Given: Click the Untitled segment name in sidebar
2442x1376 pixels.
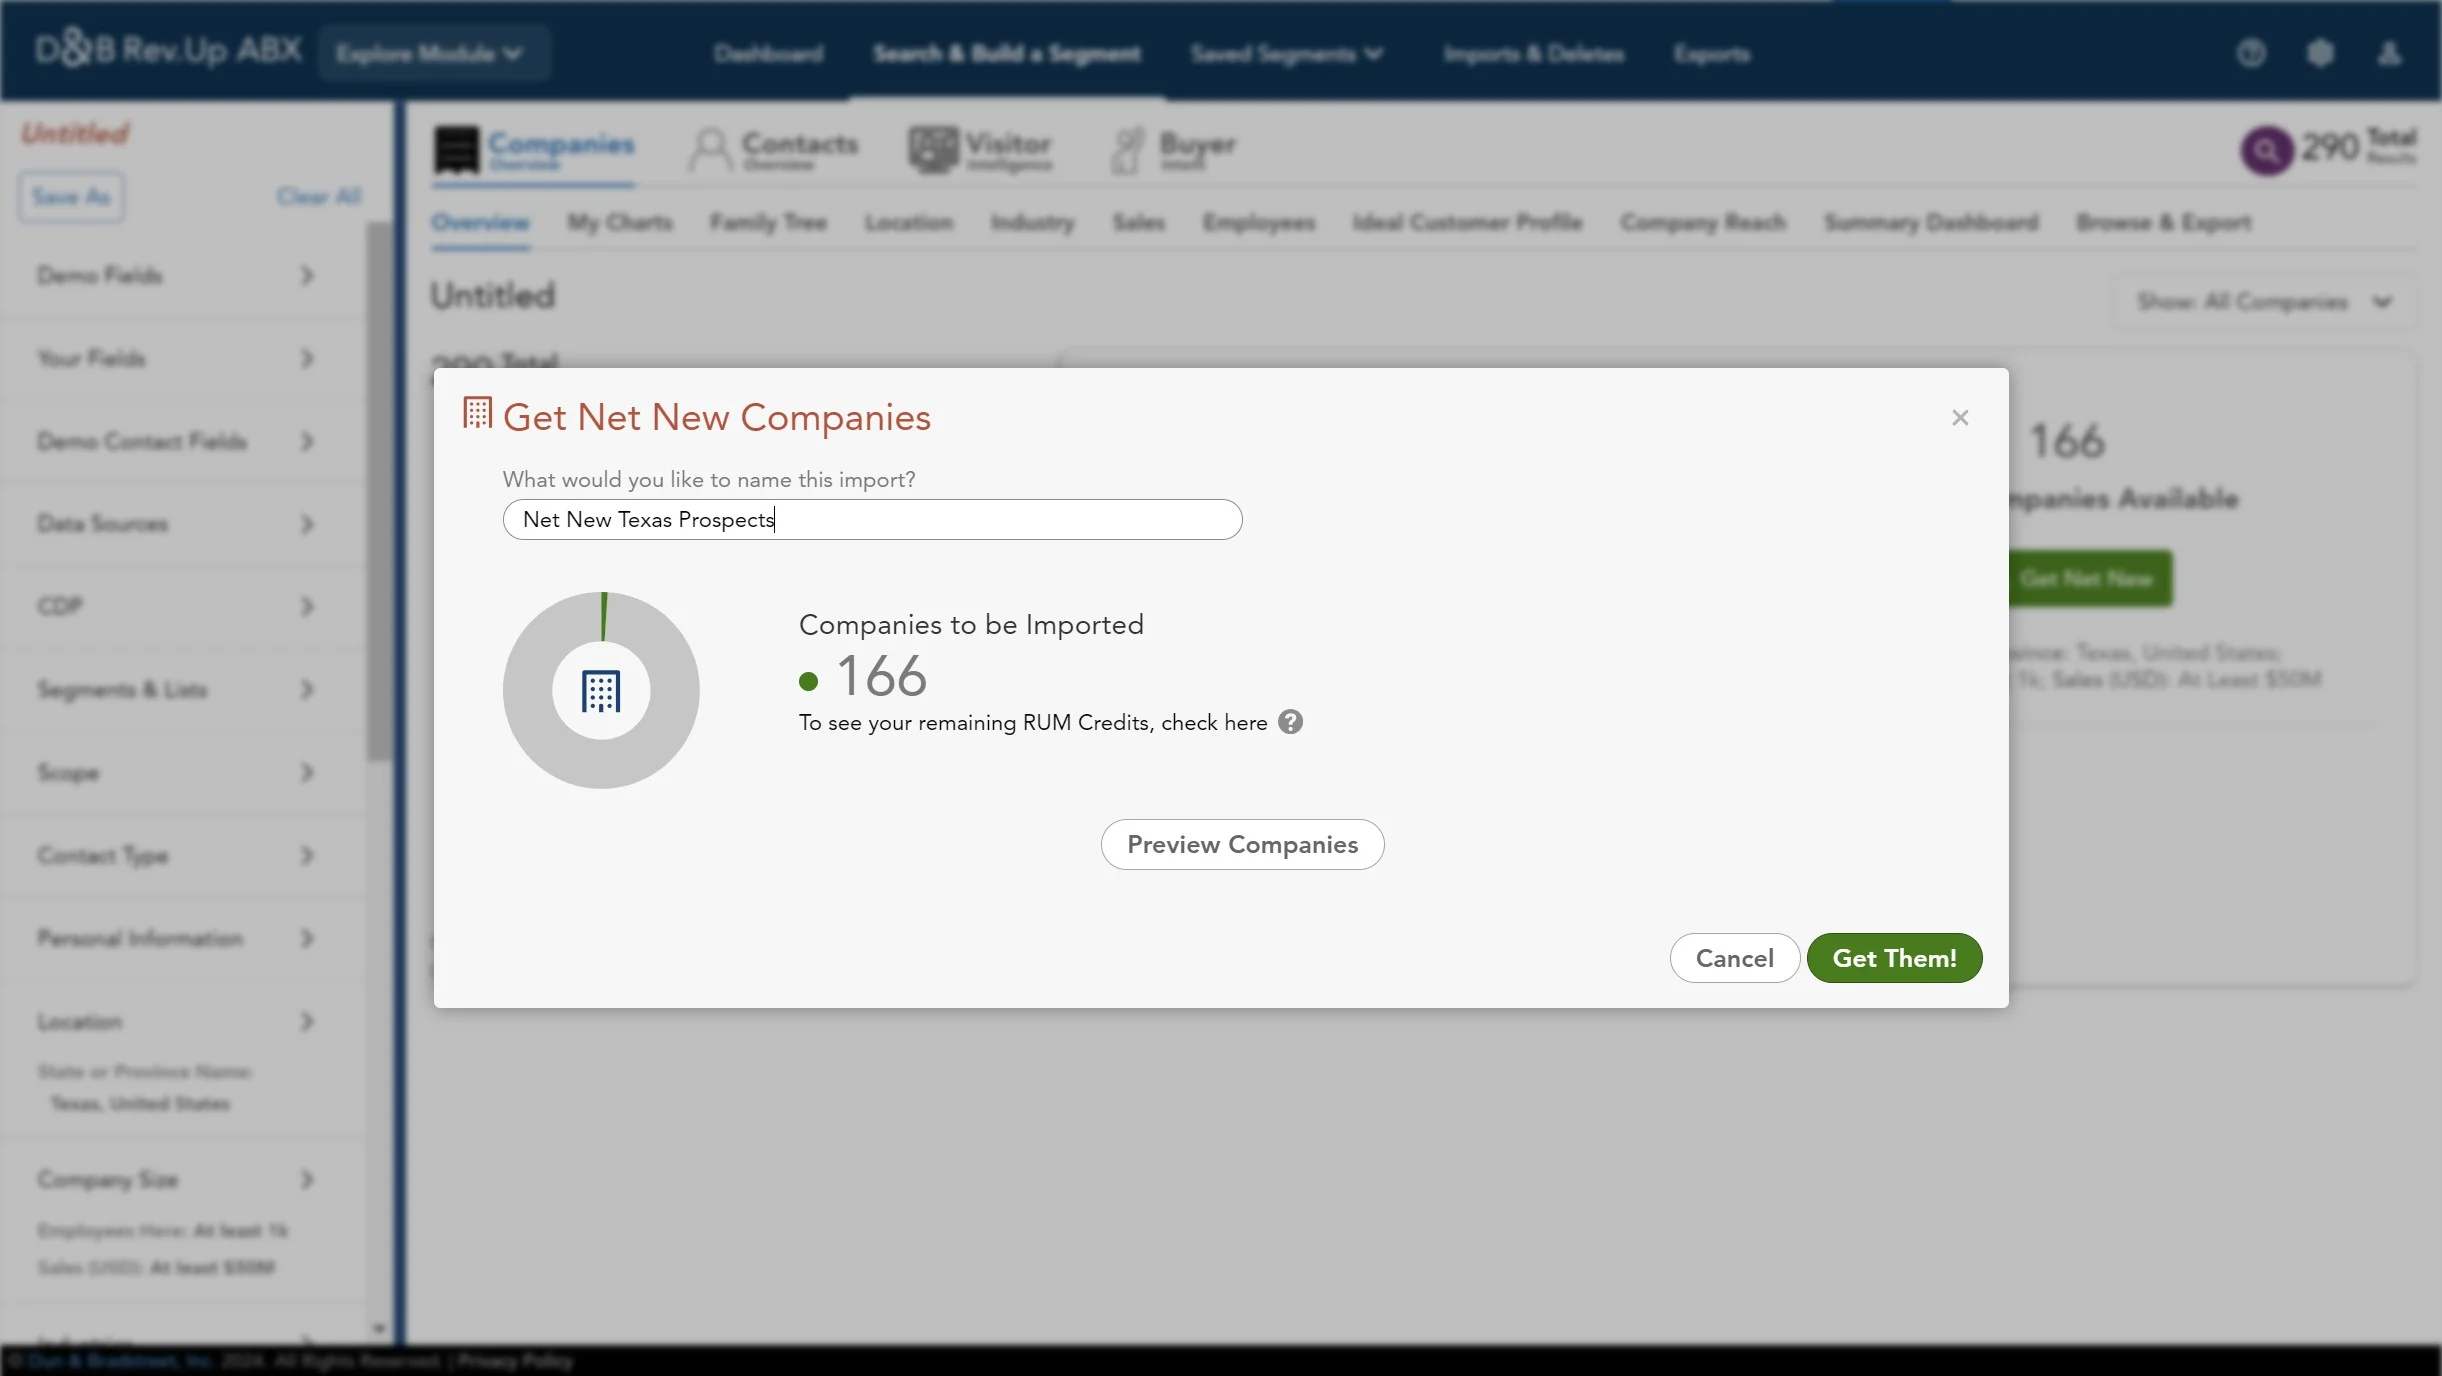Looking at the screenshot, I should (75, 133).
